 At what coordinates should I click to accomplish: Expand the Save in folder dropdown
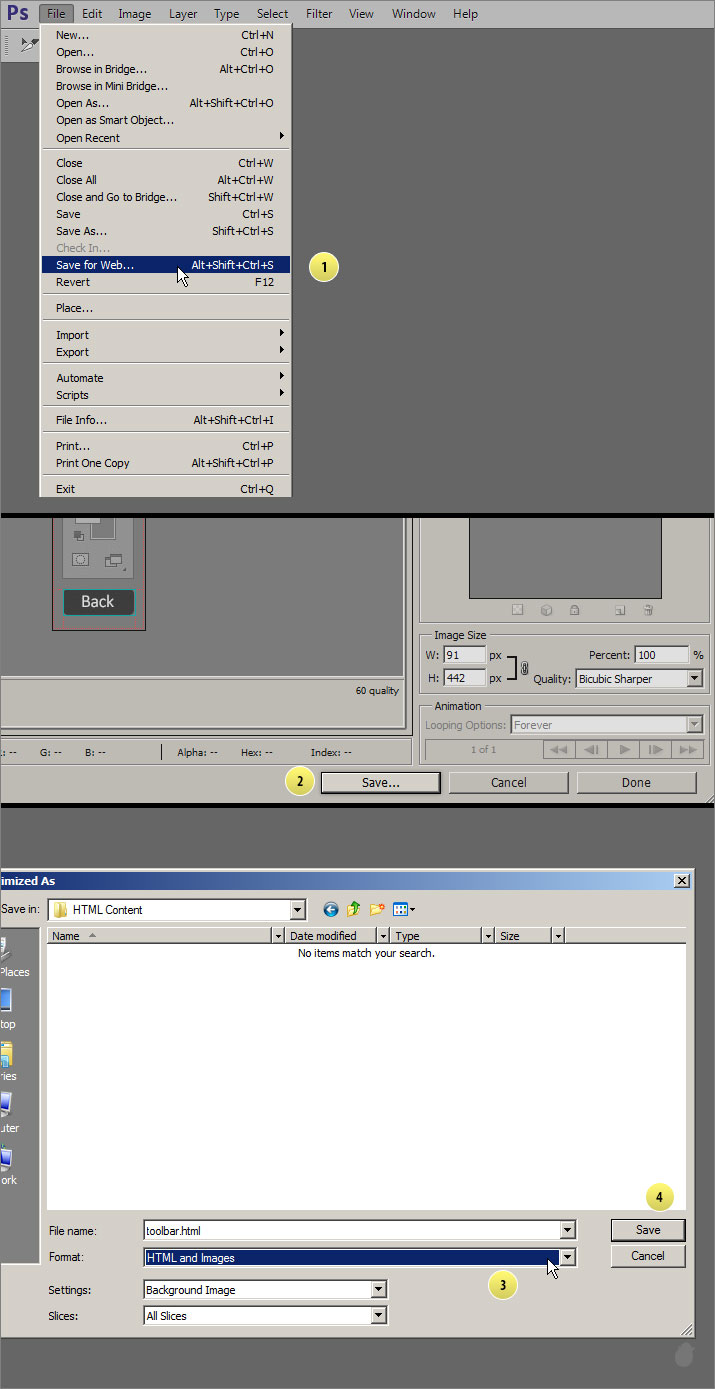tap(297, 910)
